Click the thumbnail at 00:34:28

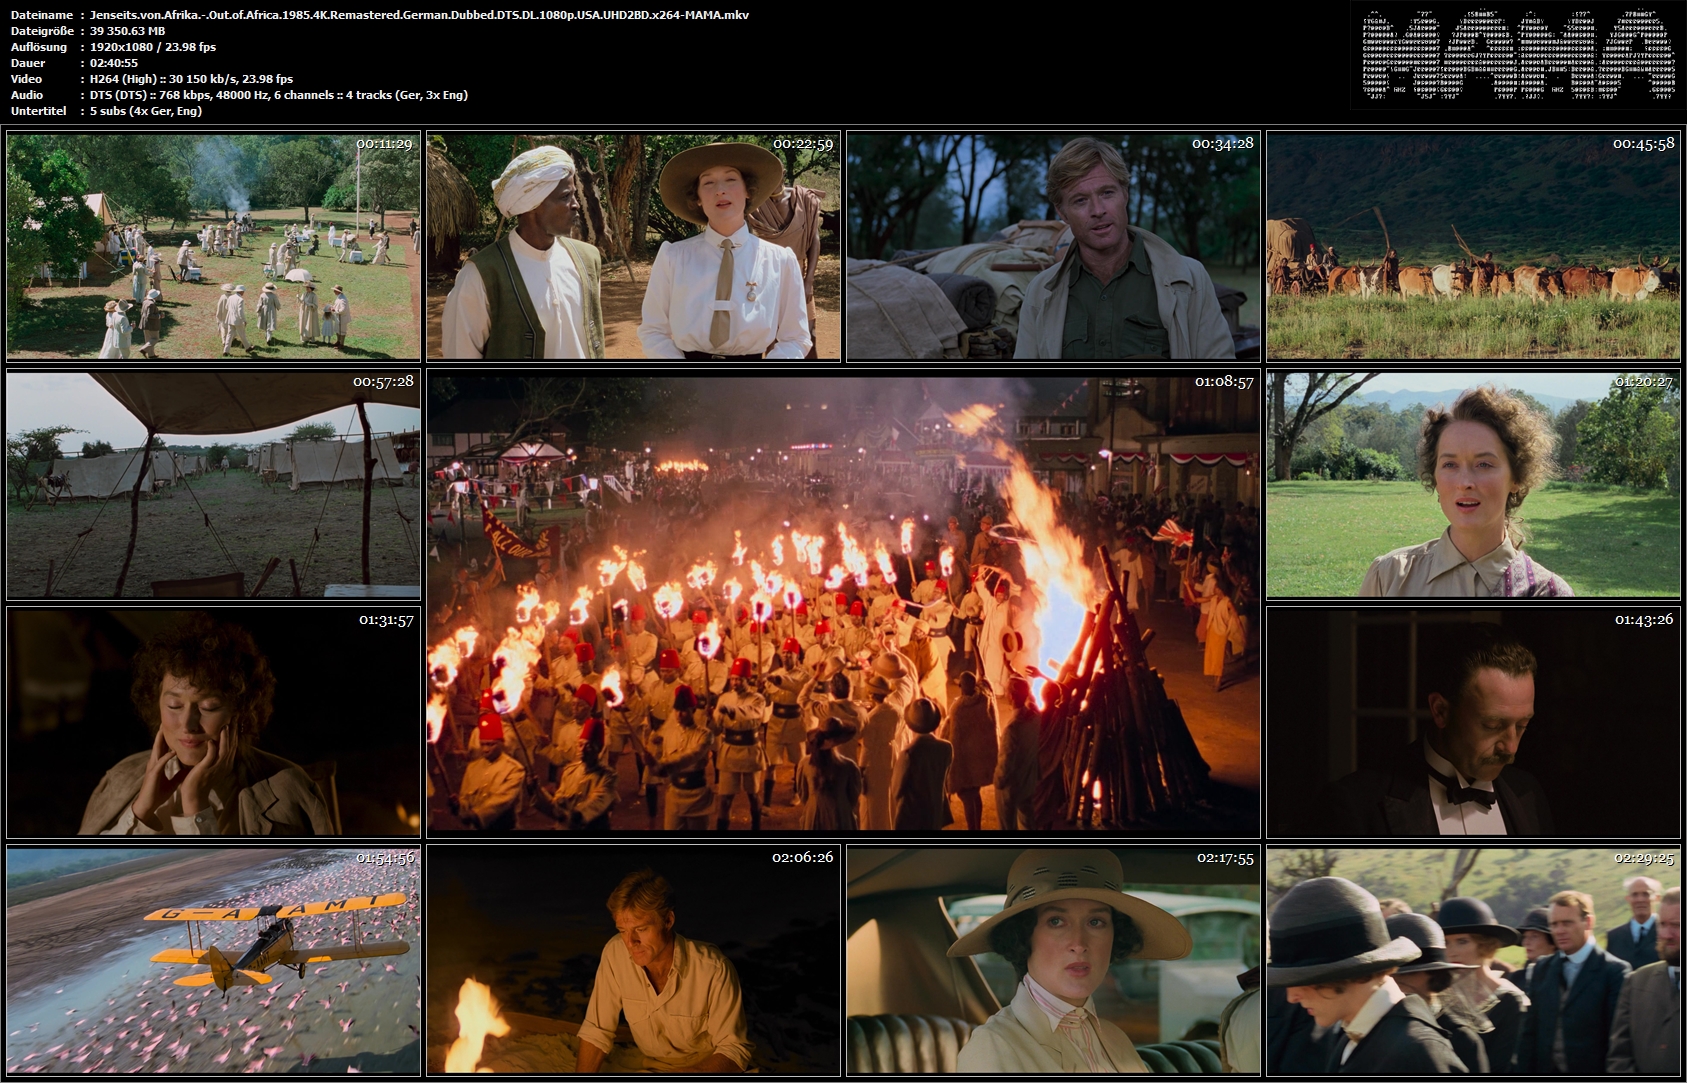[1053, 246]
